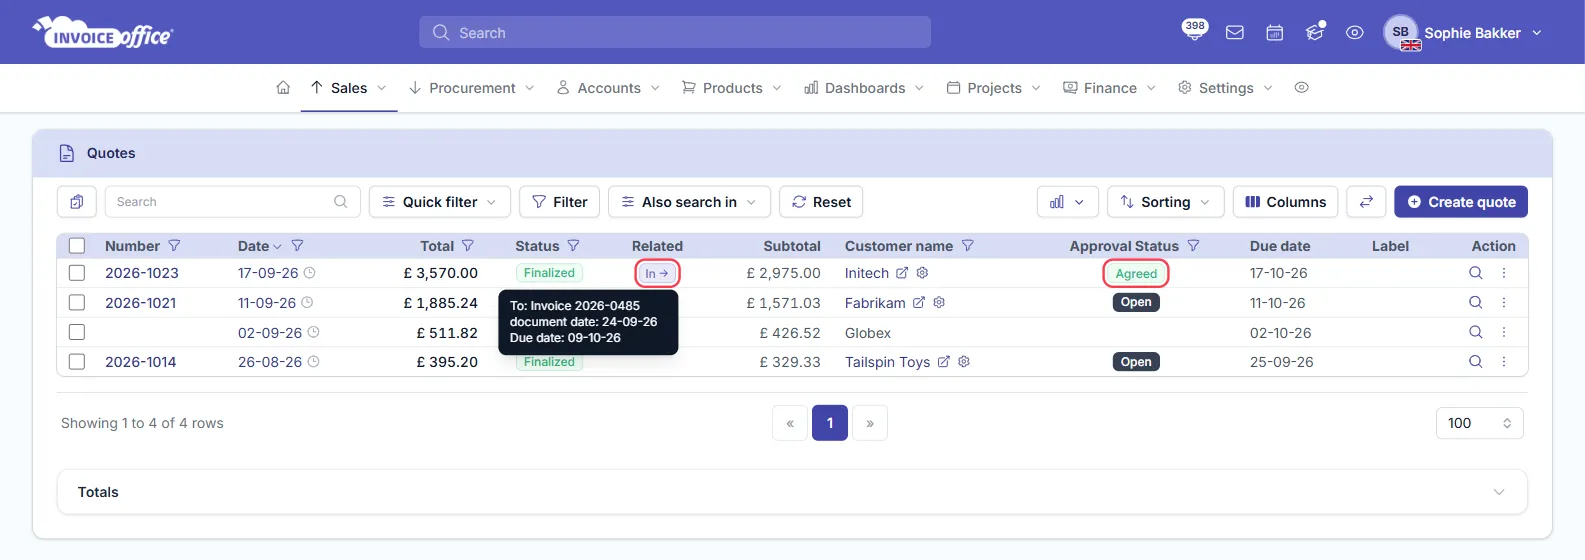Filter by Approval Status funnel icon

point(1193,246)
